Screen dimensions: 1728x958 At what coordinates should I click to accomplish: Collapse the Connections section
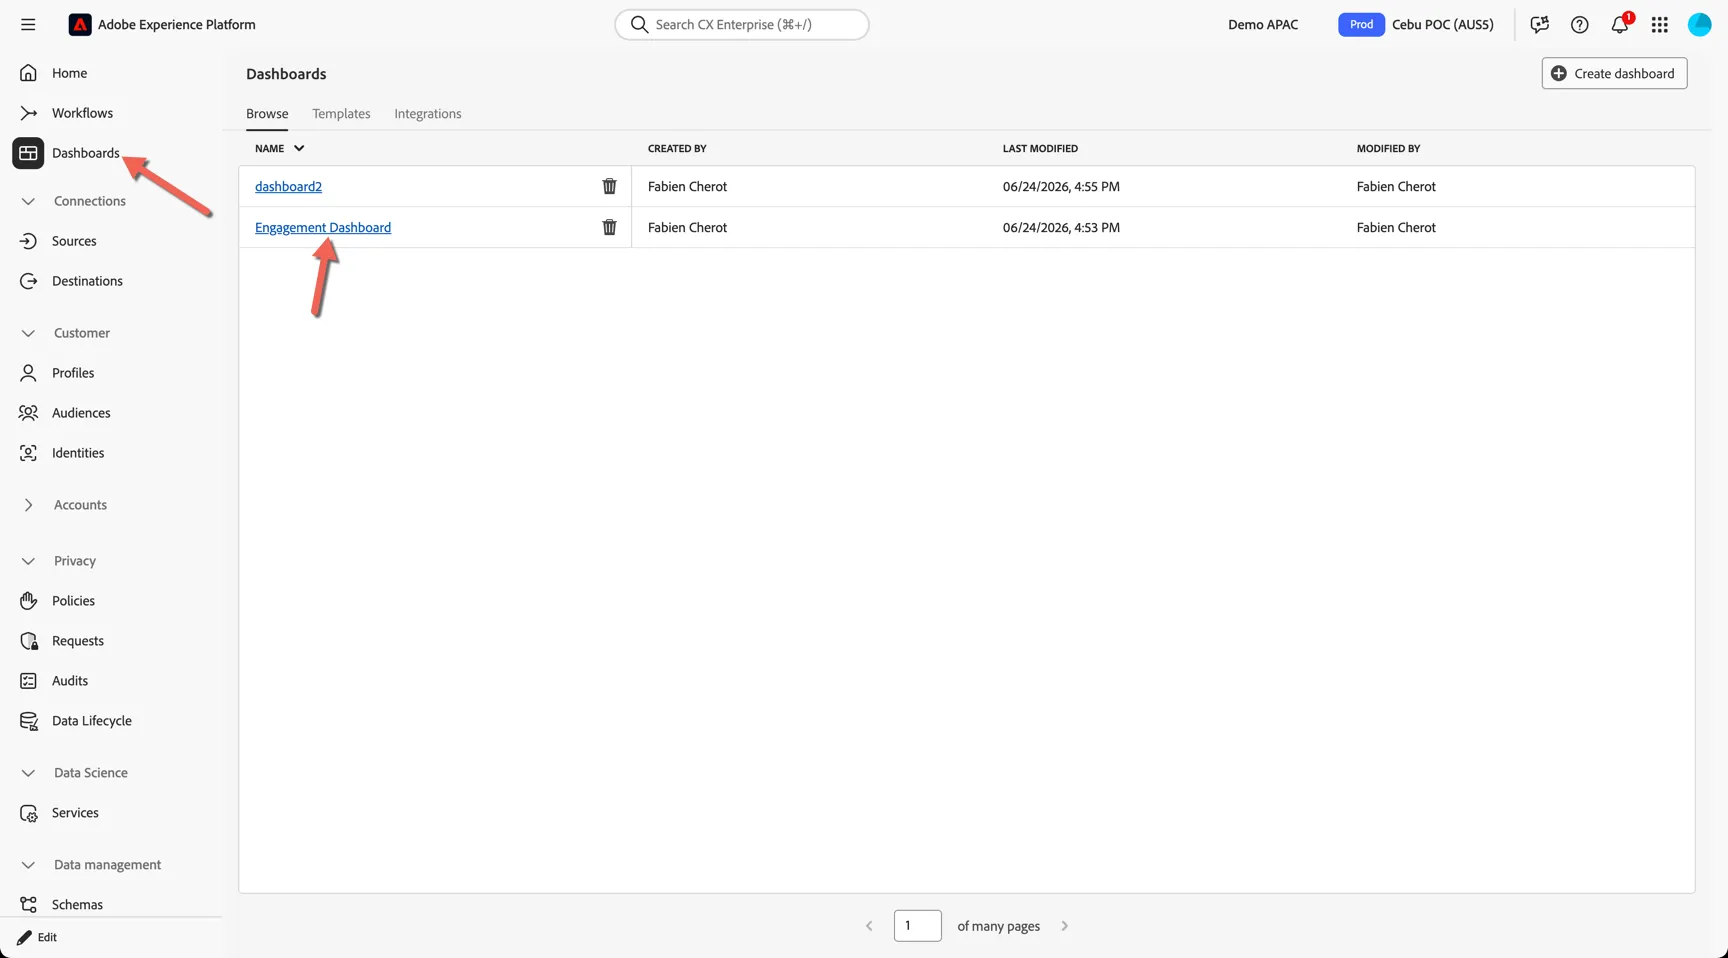[x=28, y=201]
